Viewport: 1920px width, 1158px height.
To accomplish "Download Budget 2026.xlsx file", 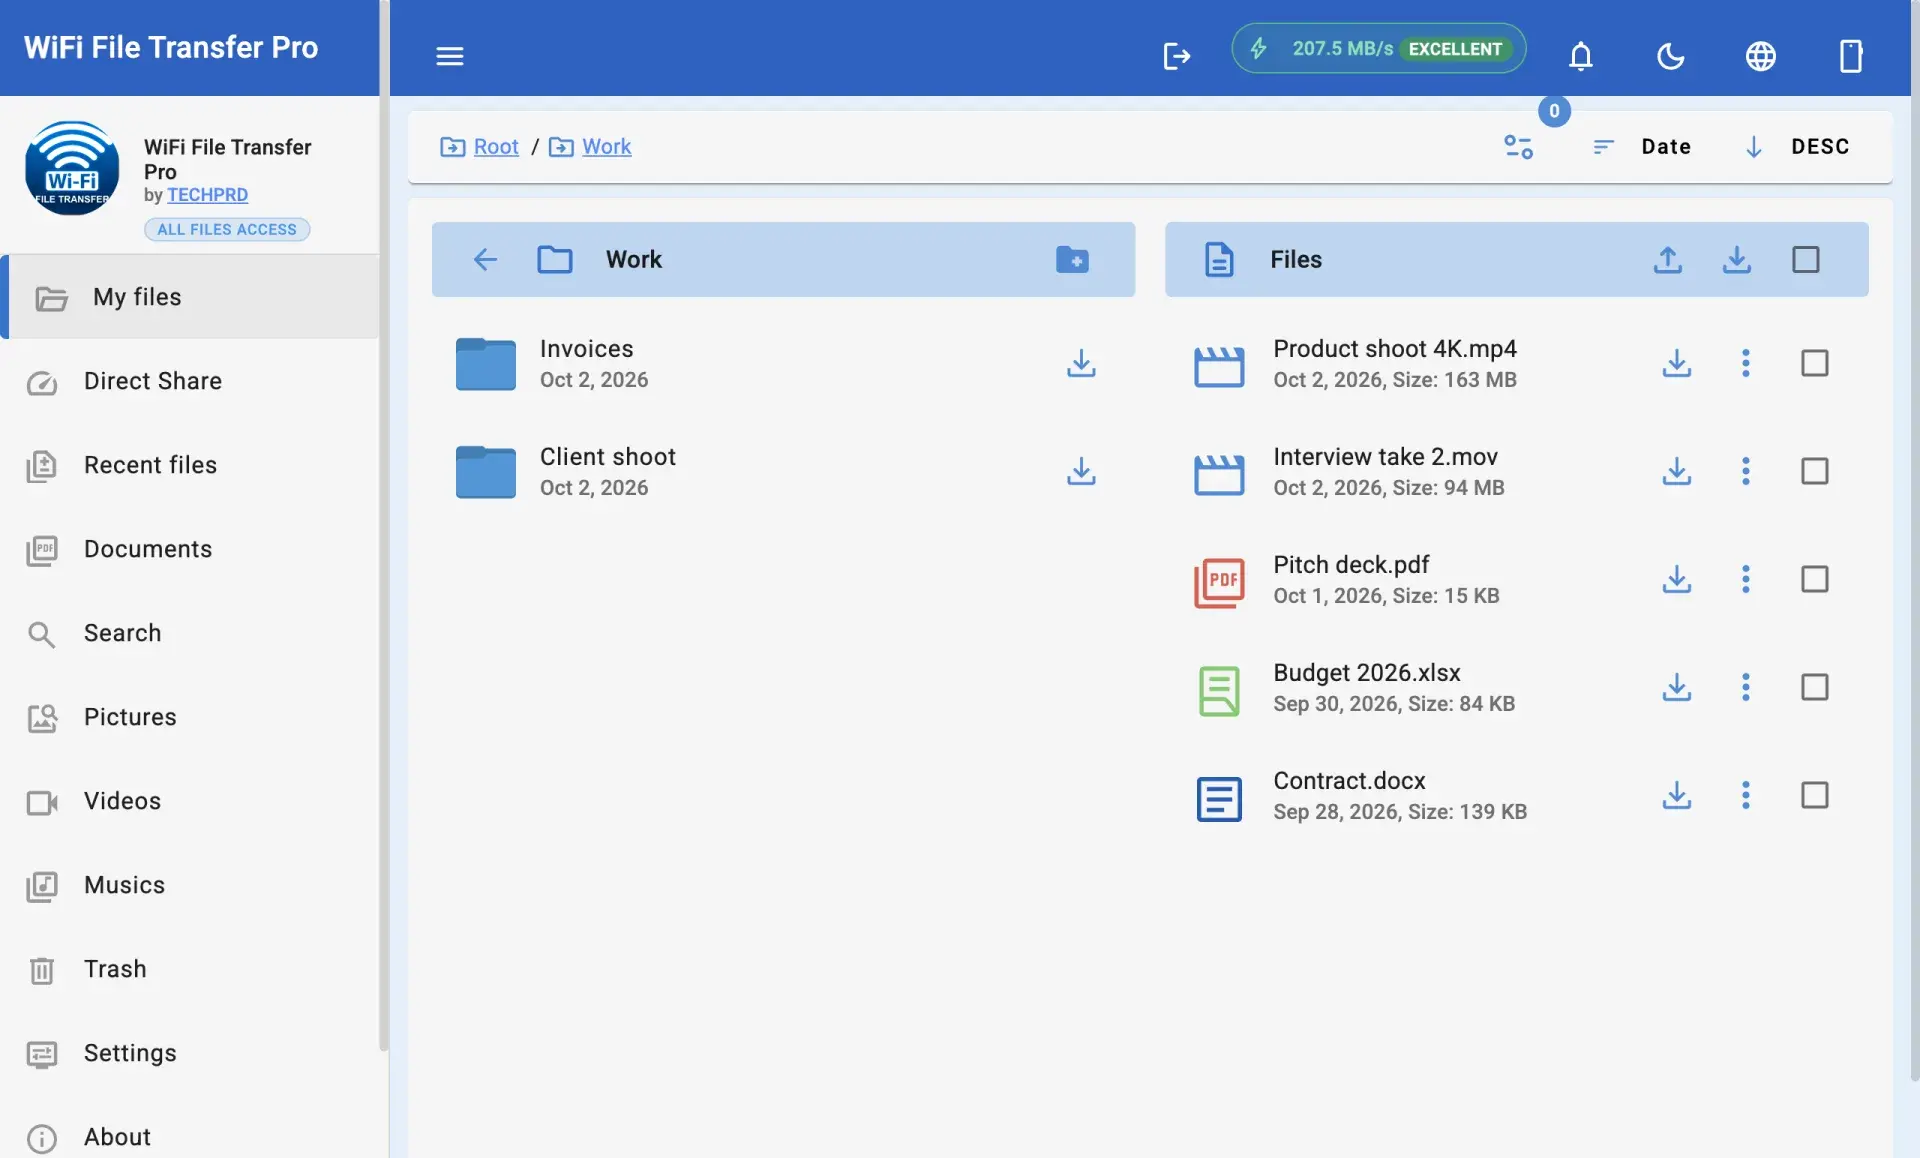I will pos(1676,687).
